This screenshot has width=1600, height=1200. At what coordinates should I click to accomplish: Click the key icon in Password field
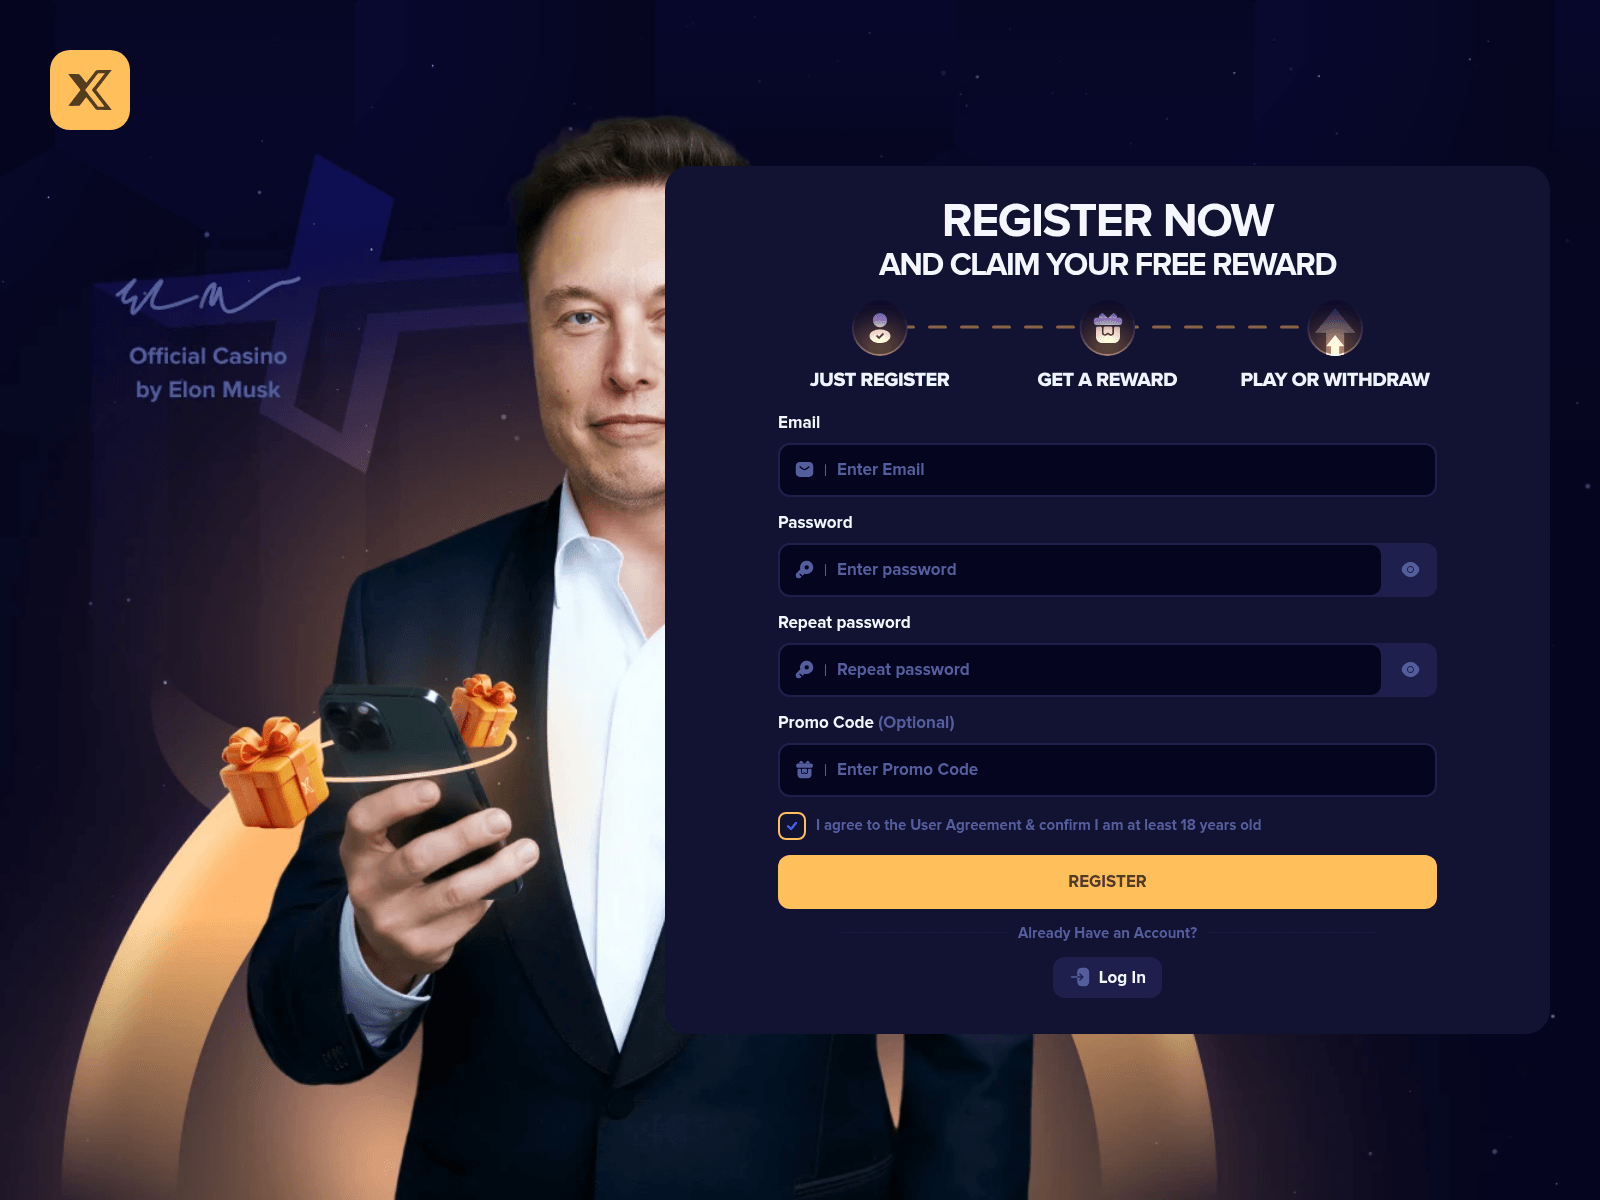coord(804,570)
